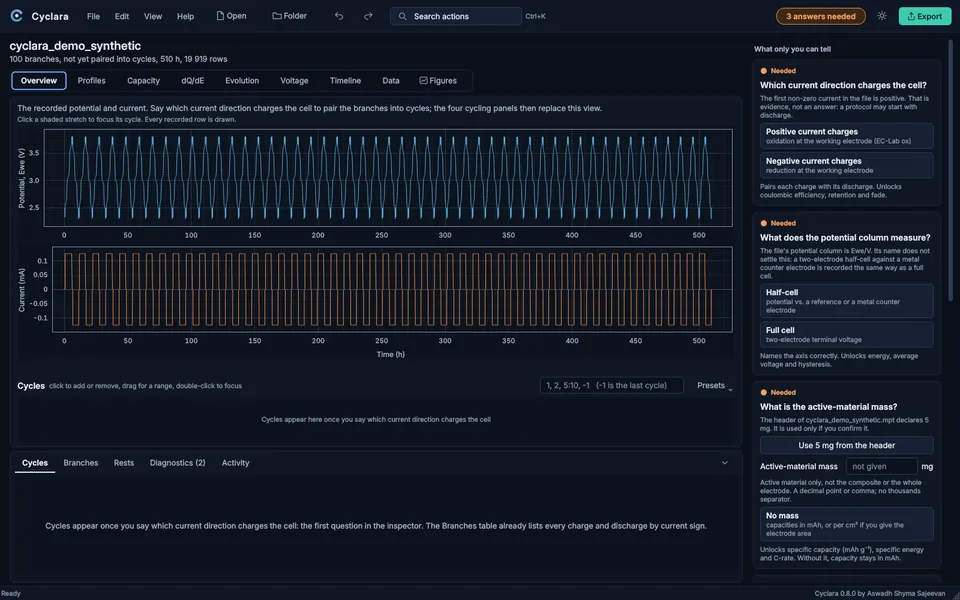Switch to the Timeline tab

[345, 80]
